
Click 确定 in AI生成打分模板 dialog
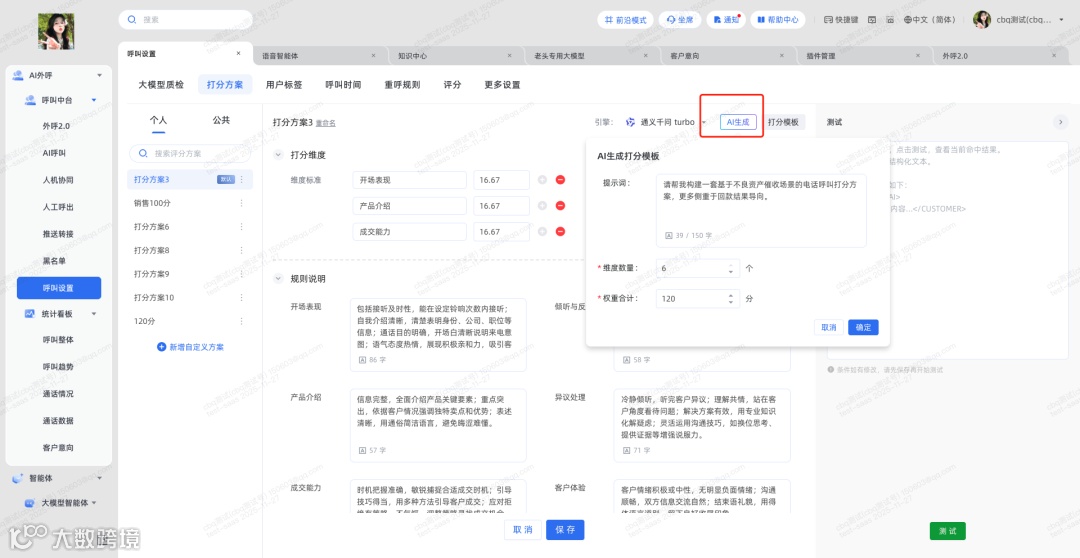point(863,327)
